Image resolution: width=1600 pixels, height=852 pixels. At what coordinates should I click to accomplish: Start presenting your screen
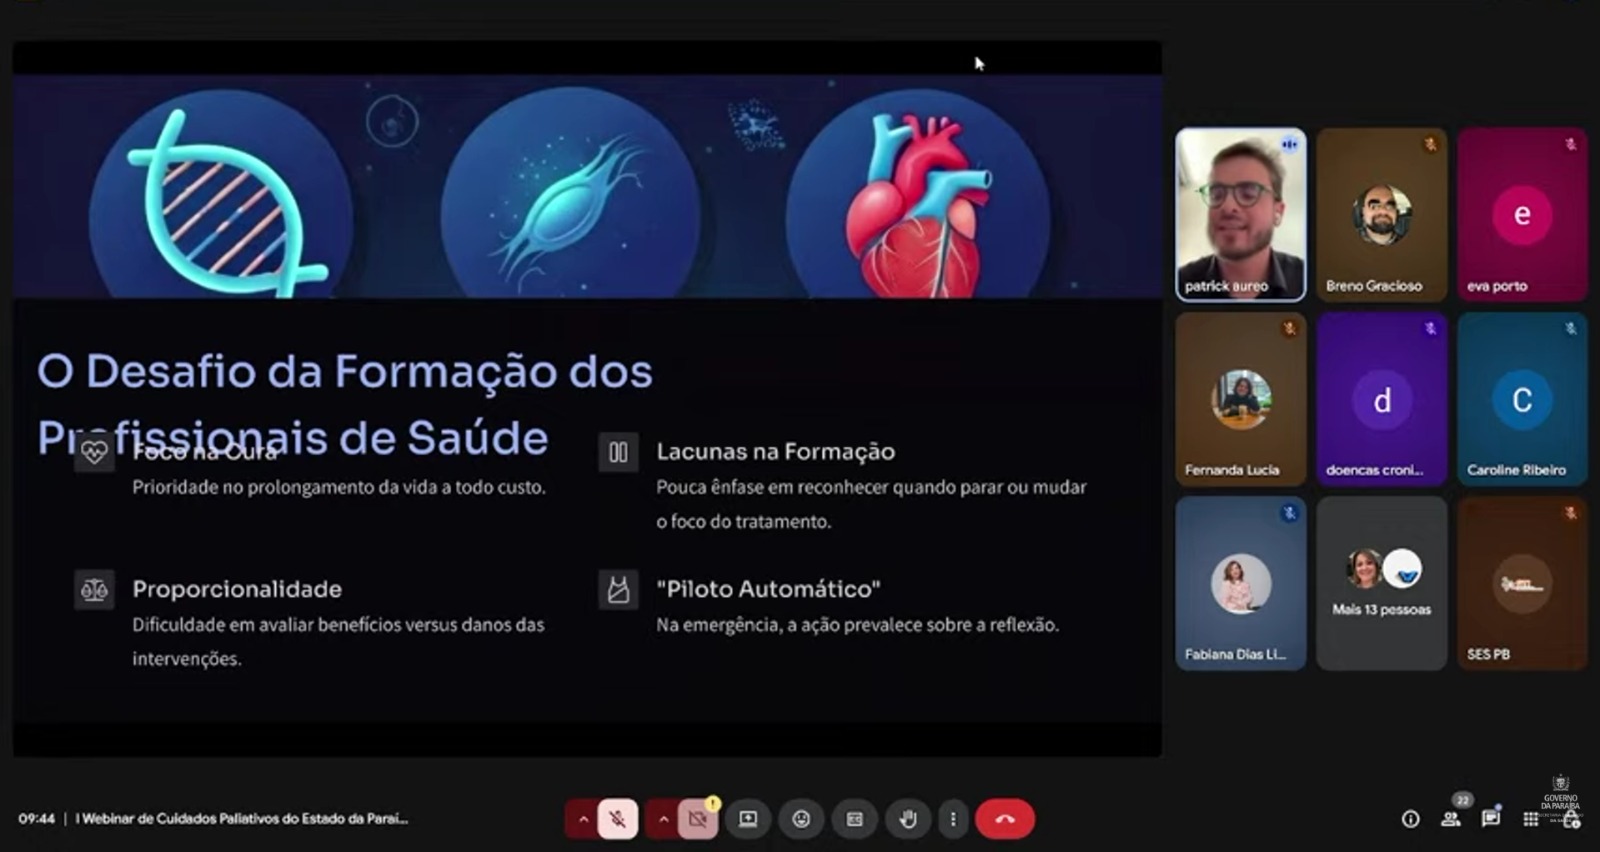tap(748, 819)
